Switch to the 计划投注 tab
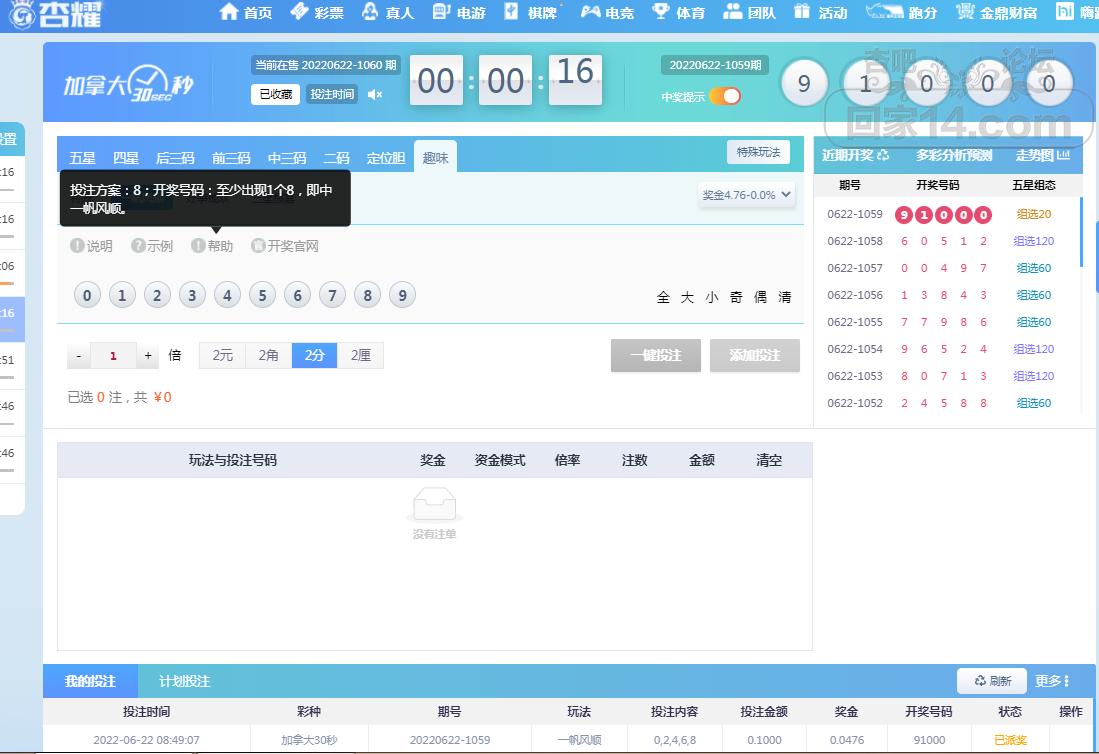The image size is (1099, 754). (184, 681)
